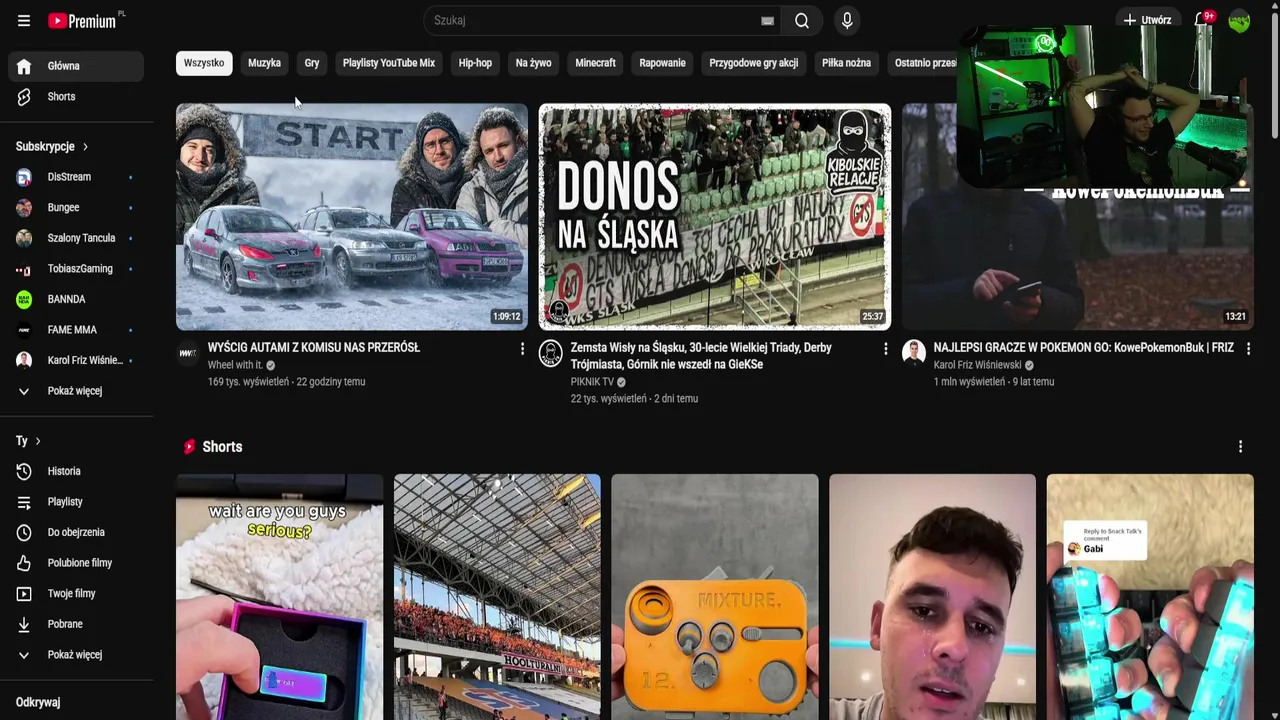1280x720 pixels.
Task: Play the DONOS NA ŚLĄSKA thumbnail video
Action: pyautogui.click(x=715, y=217)
